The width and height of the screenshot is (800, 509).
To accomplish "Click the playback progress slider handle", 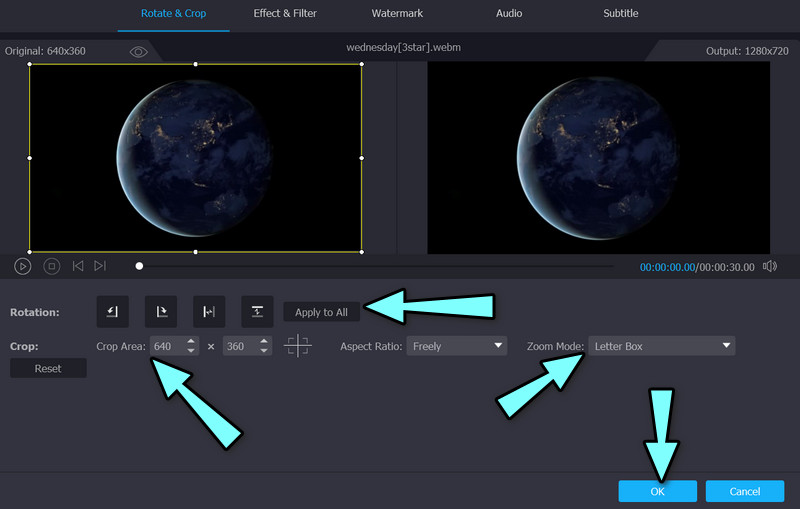I will 139,266.
